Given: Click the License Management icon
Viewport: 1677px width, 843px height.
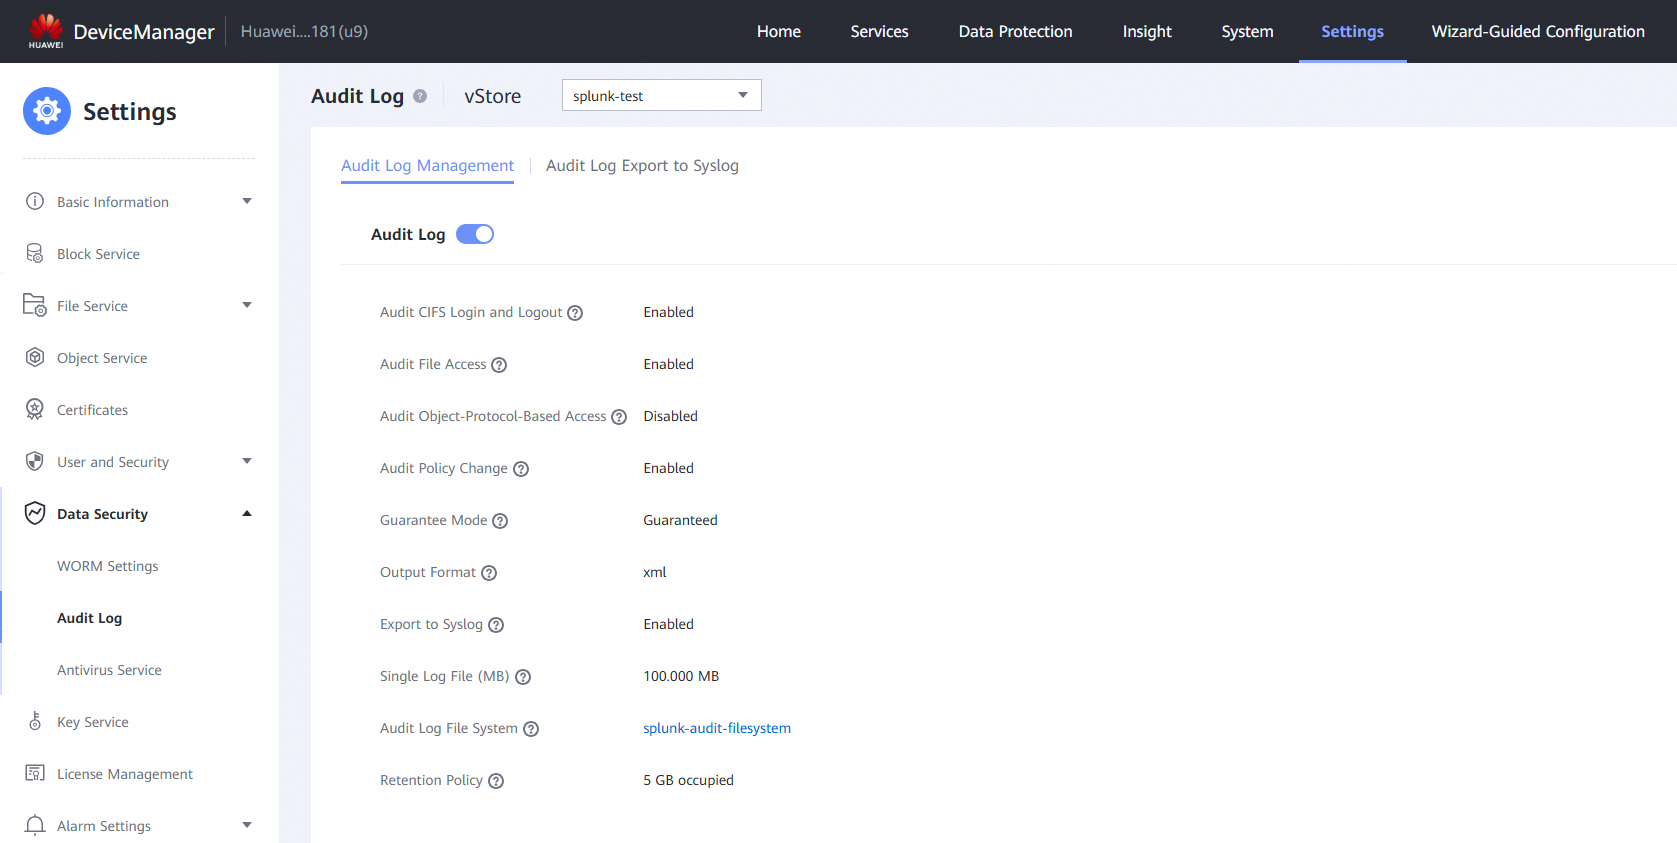Looking at the screenshot, I should coord(35,773).
